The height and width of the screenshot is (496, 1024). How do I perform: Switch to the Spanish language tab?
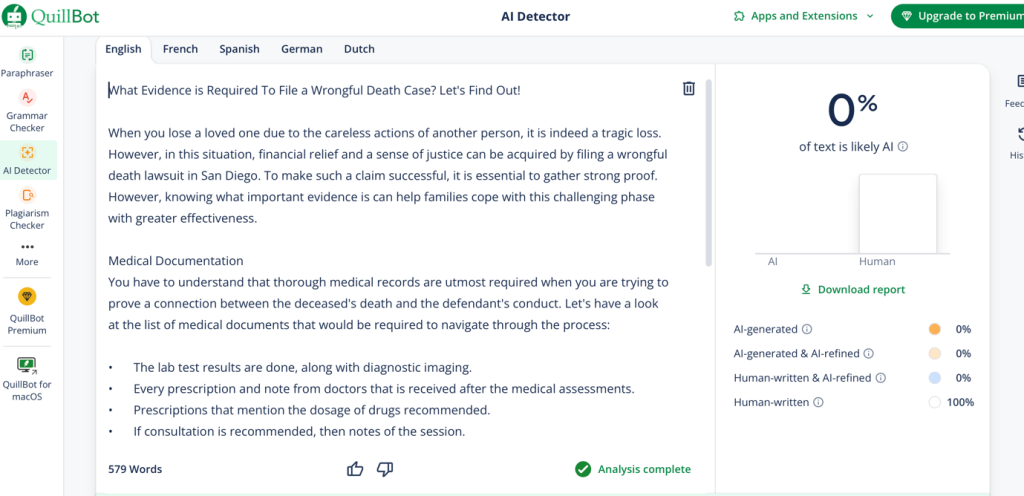coord(239,49)
